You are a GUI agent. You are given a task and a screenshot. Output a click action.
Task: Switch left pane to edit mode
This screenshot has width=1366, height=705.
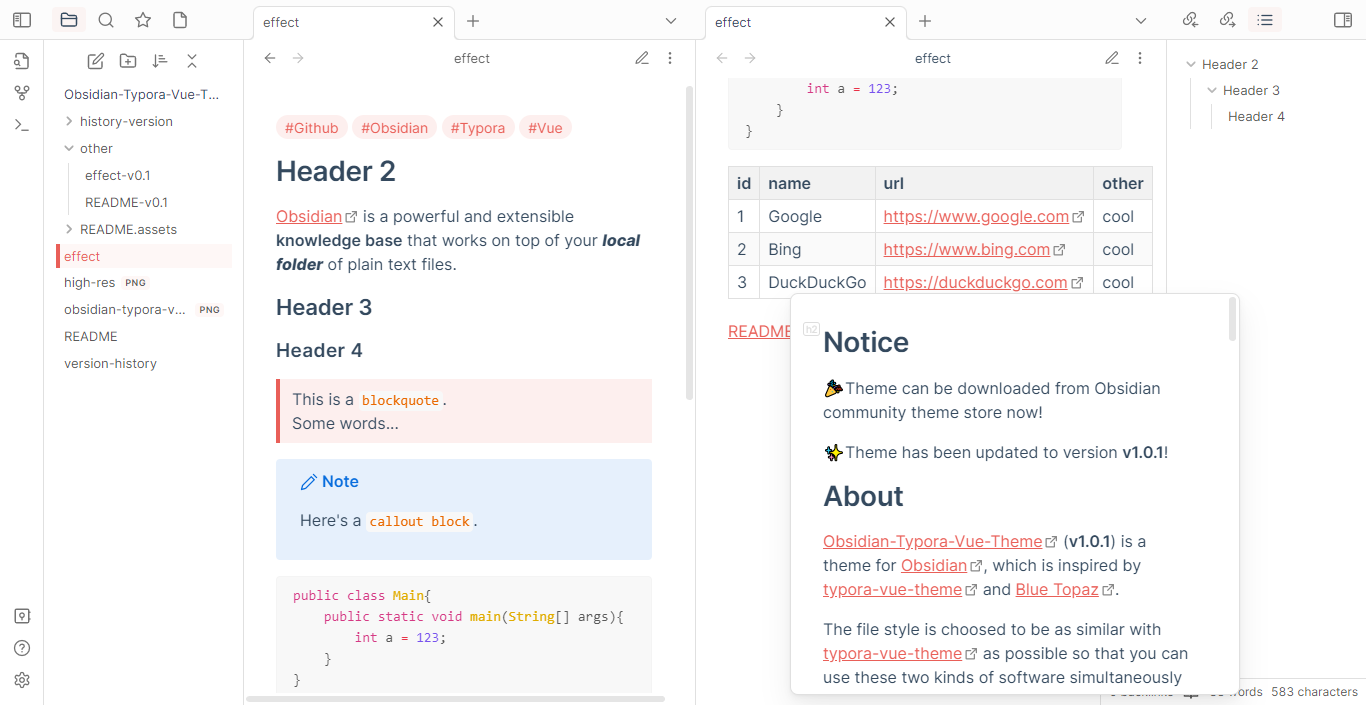(x=642, y=58)
